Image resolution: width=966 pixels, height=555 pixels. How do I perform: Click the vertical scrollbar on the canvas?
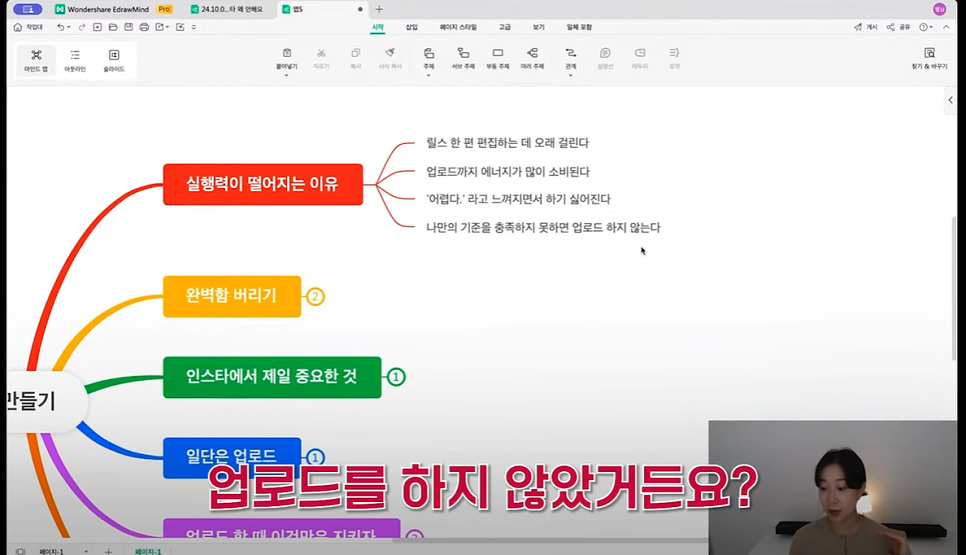954,290
